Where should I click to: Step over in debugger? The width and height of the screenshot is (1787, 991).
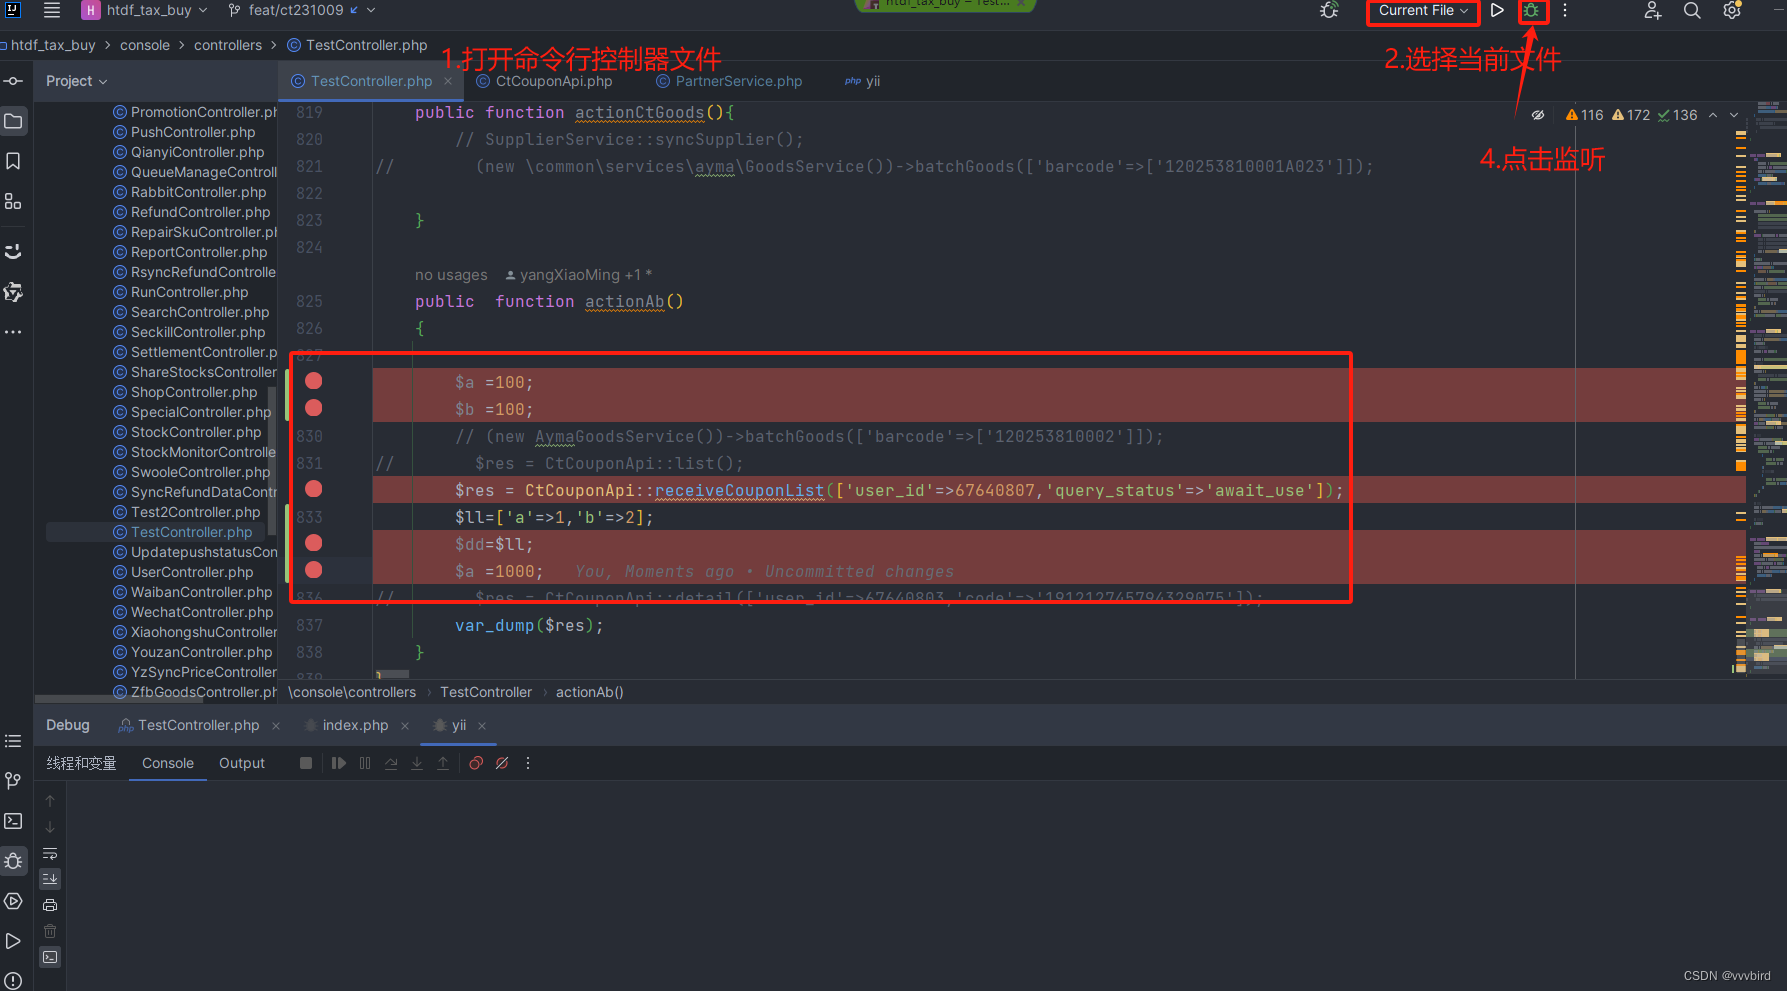pos(391,763)
